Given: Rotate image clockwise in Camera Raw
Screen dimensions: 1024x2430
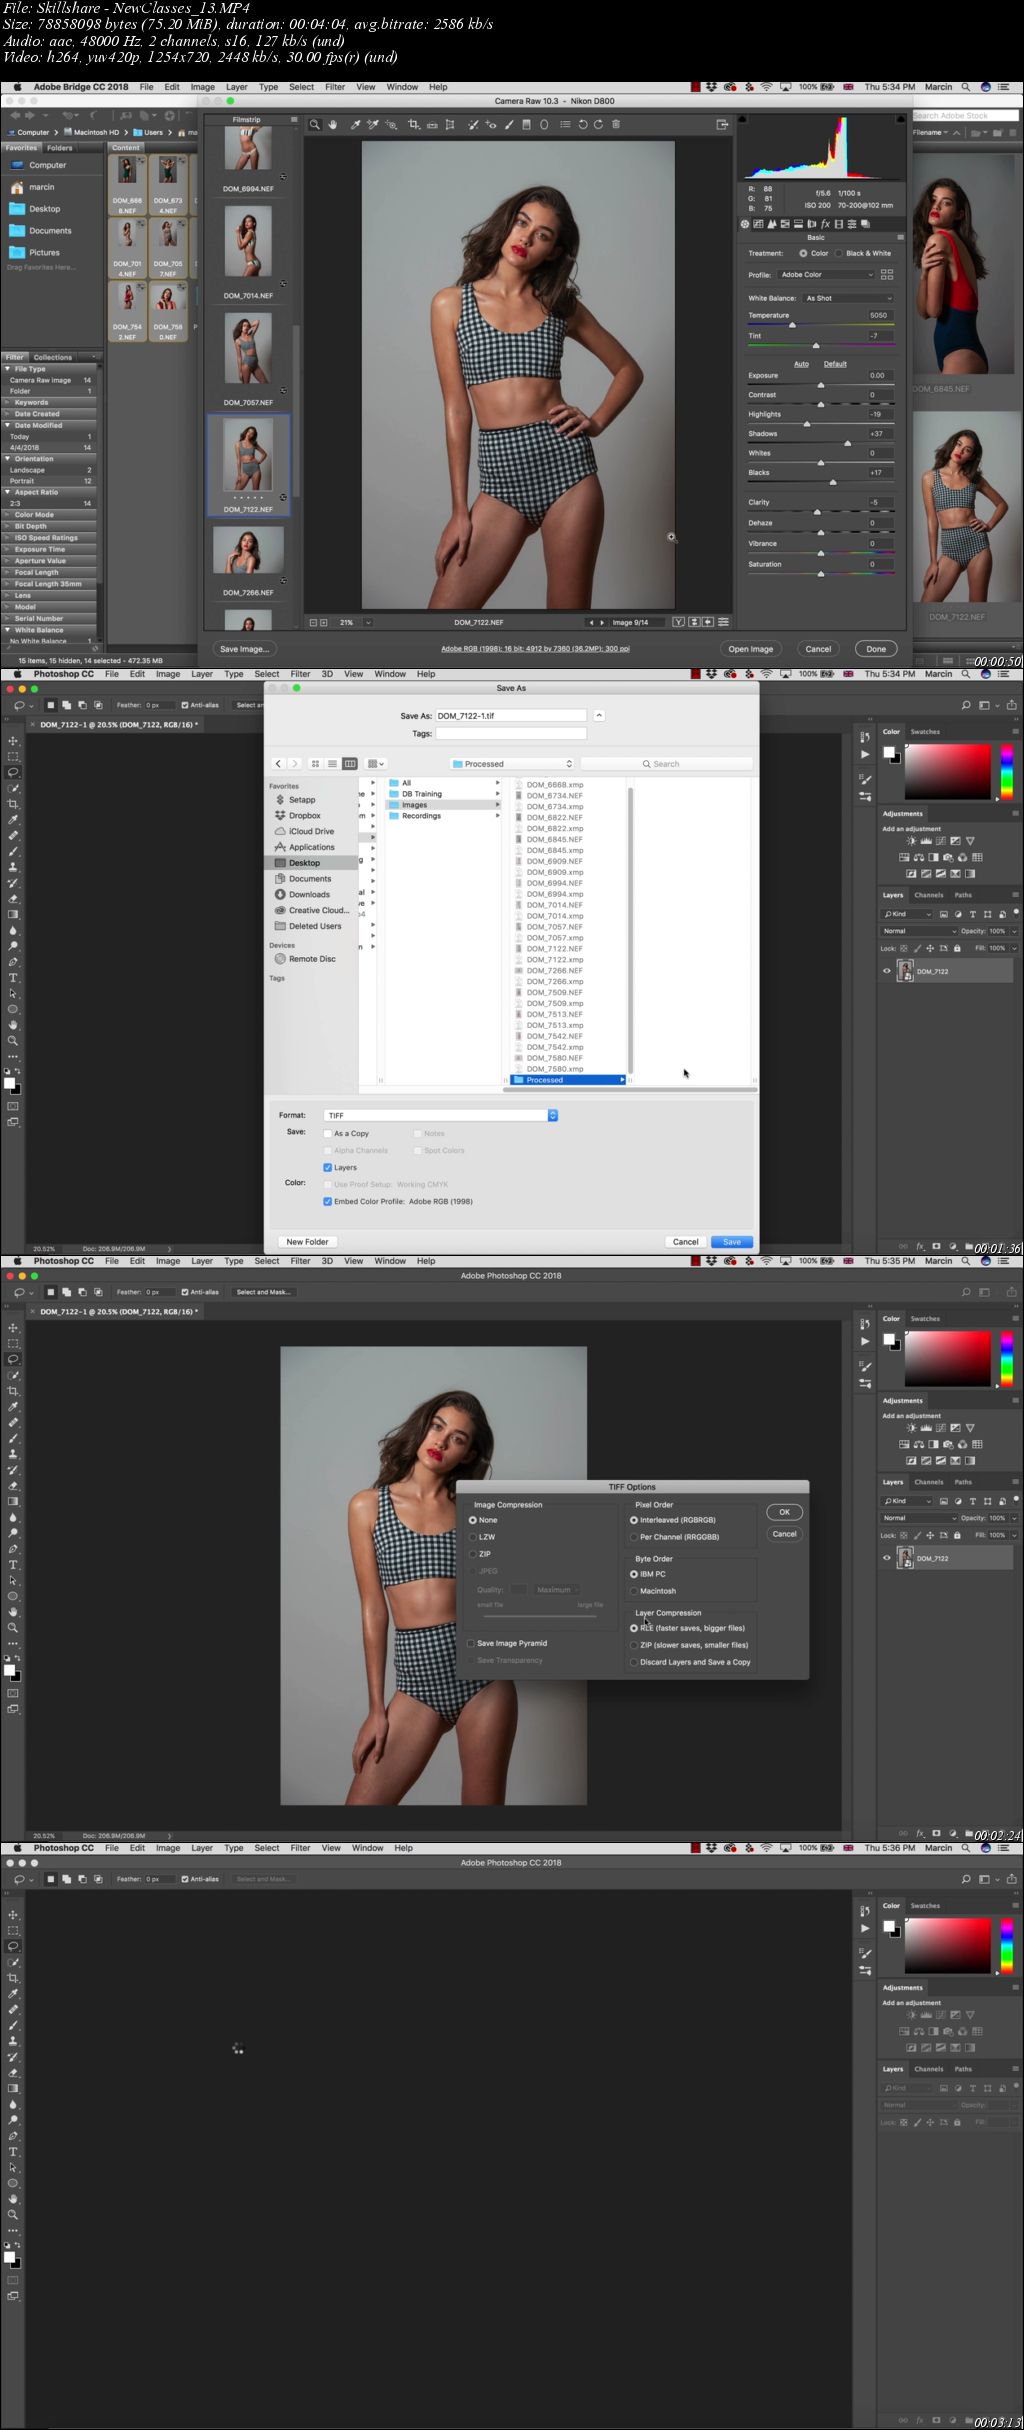Looking at the screenshot, I should coord(598,125).
